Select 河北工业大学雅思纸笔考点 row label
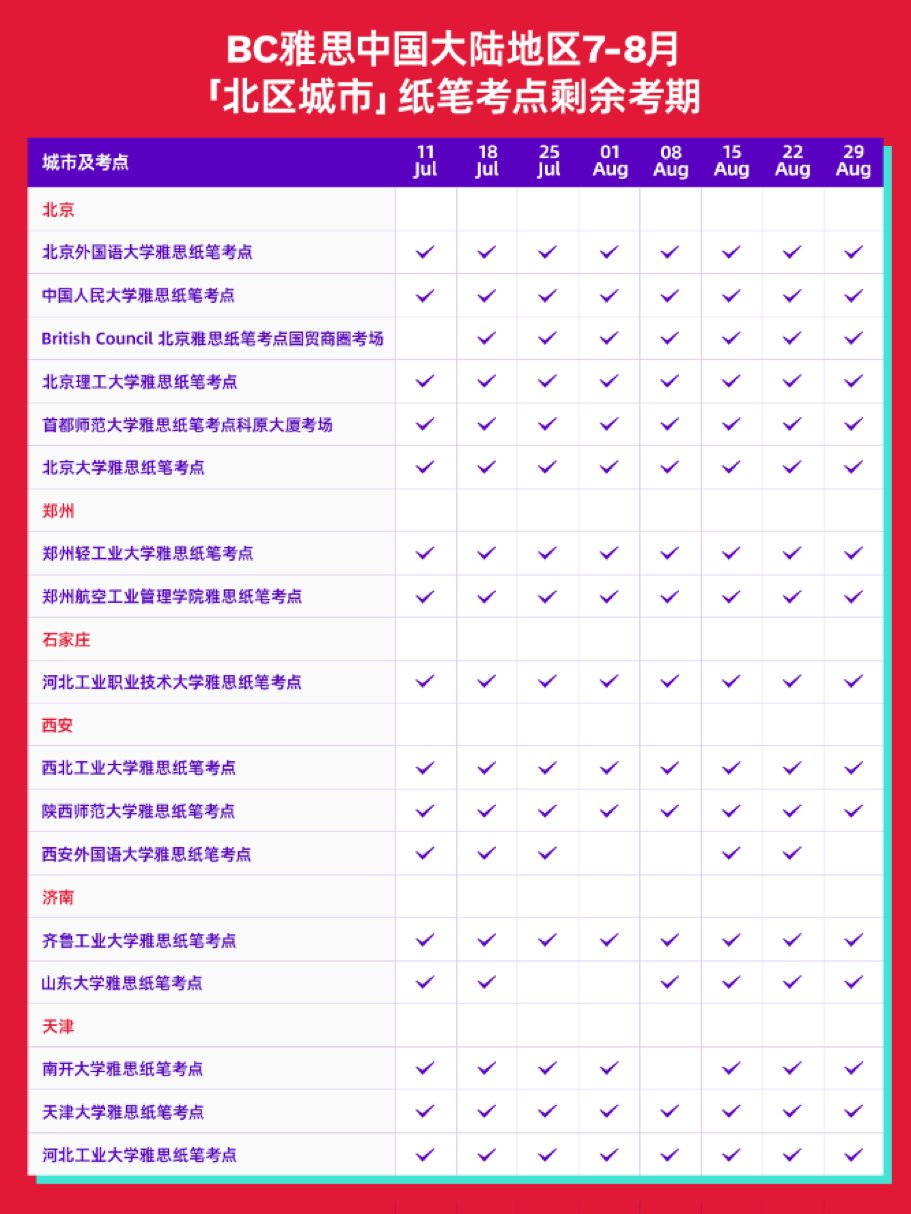 coord(139,1156)
